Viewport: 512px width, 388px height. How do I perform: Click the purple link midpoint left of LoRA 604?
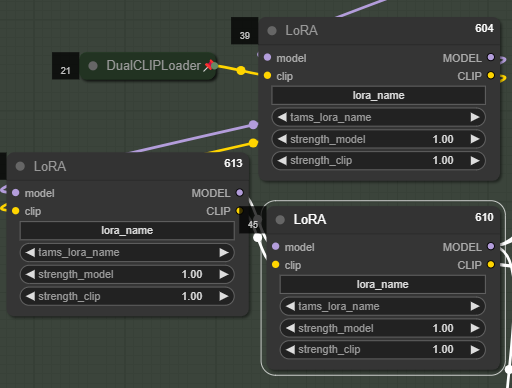253,125
